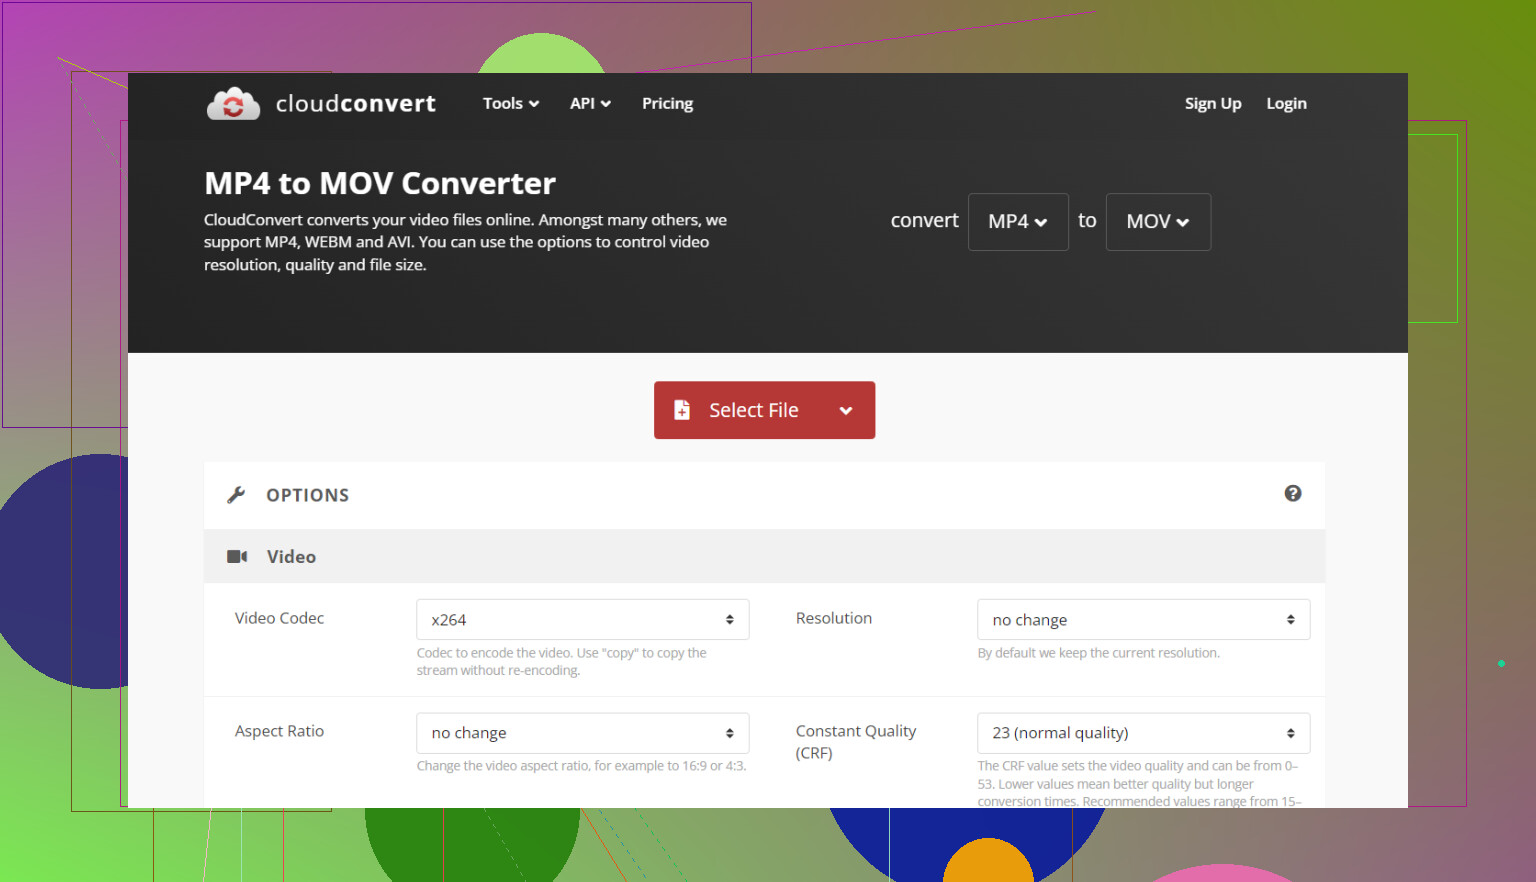
Task: Go to the Pricing page
Action: 667,103
